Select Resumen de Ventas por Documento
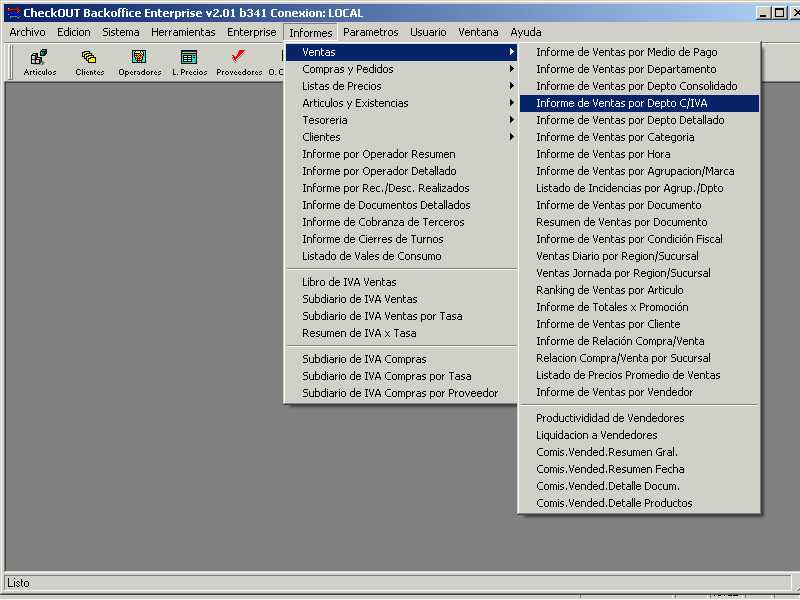This screenshot has height=600, width=800. [639, 222]
